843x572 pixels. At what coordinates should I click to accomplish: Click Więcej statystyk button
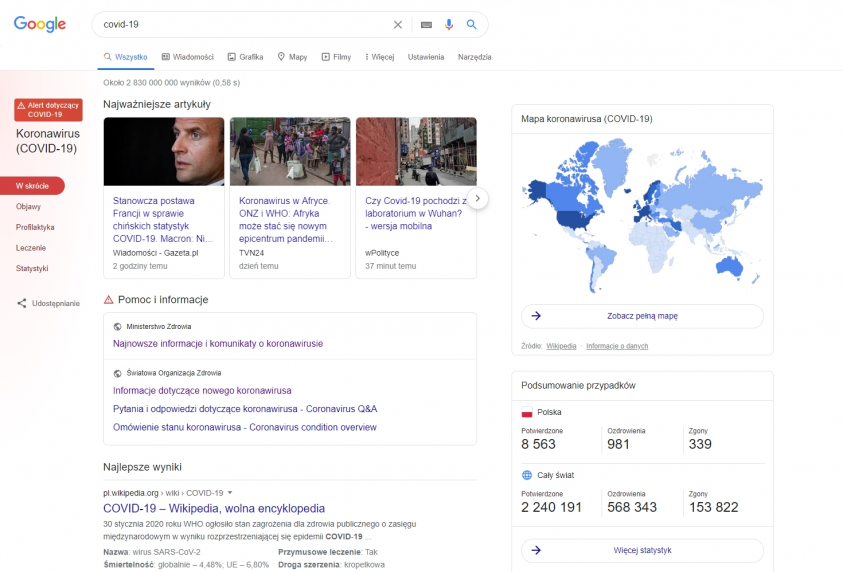coord(642,550)
